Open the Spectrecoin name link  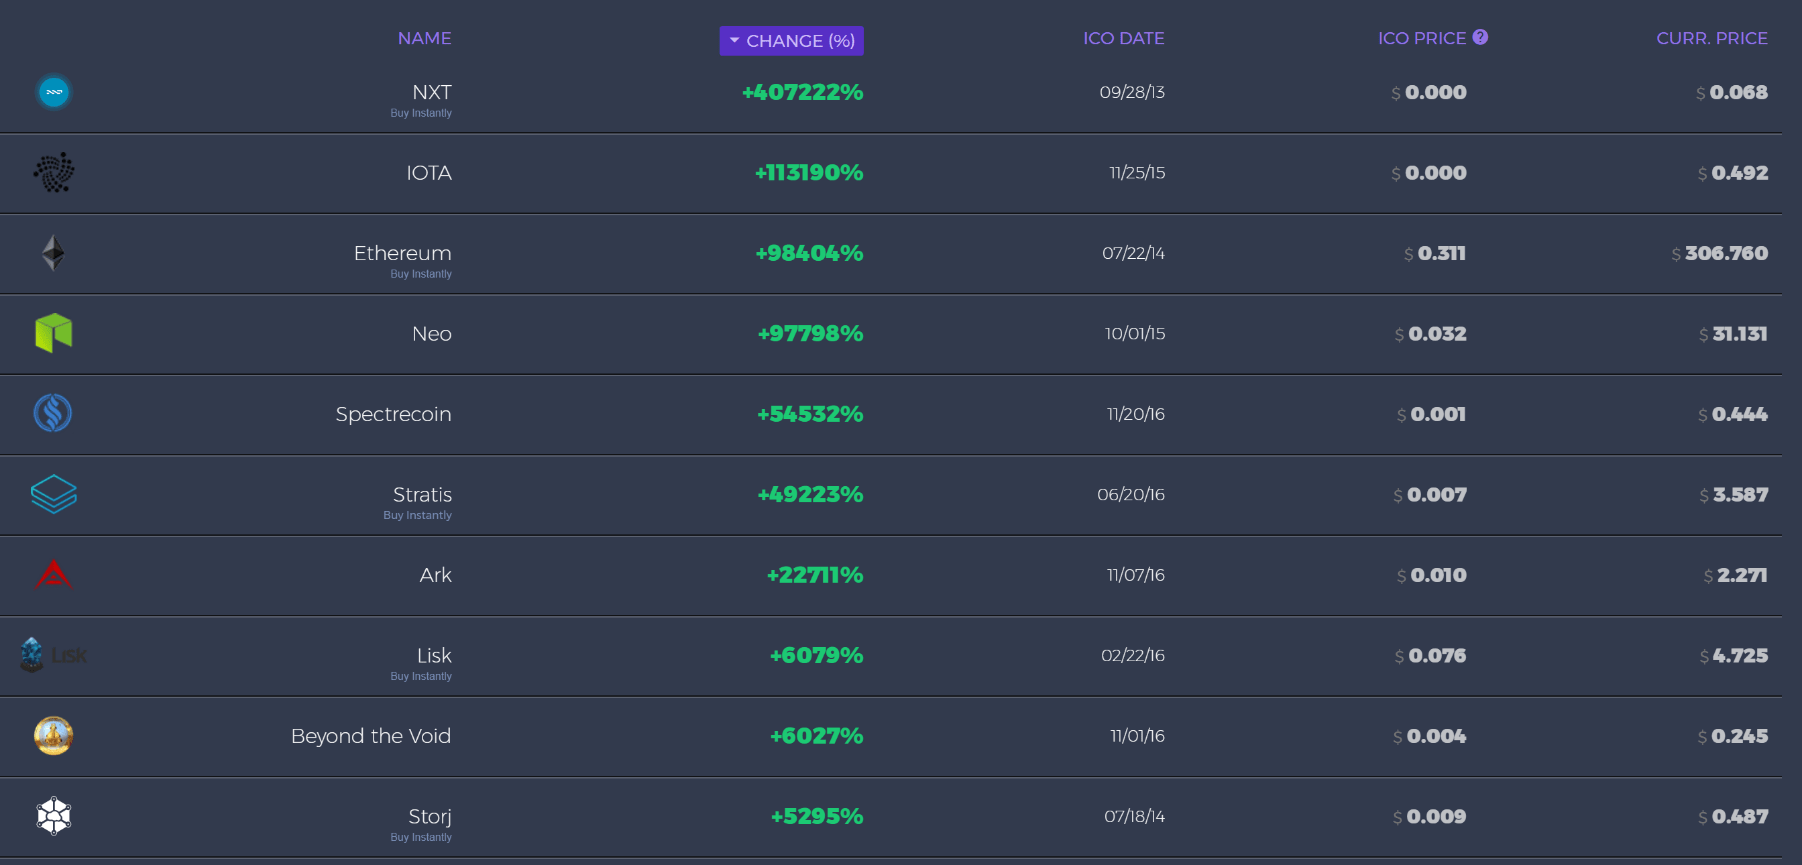pos(394,414)
